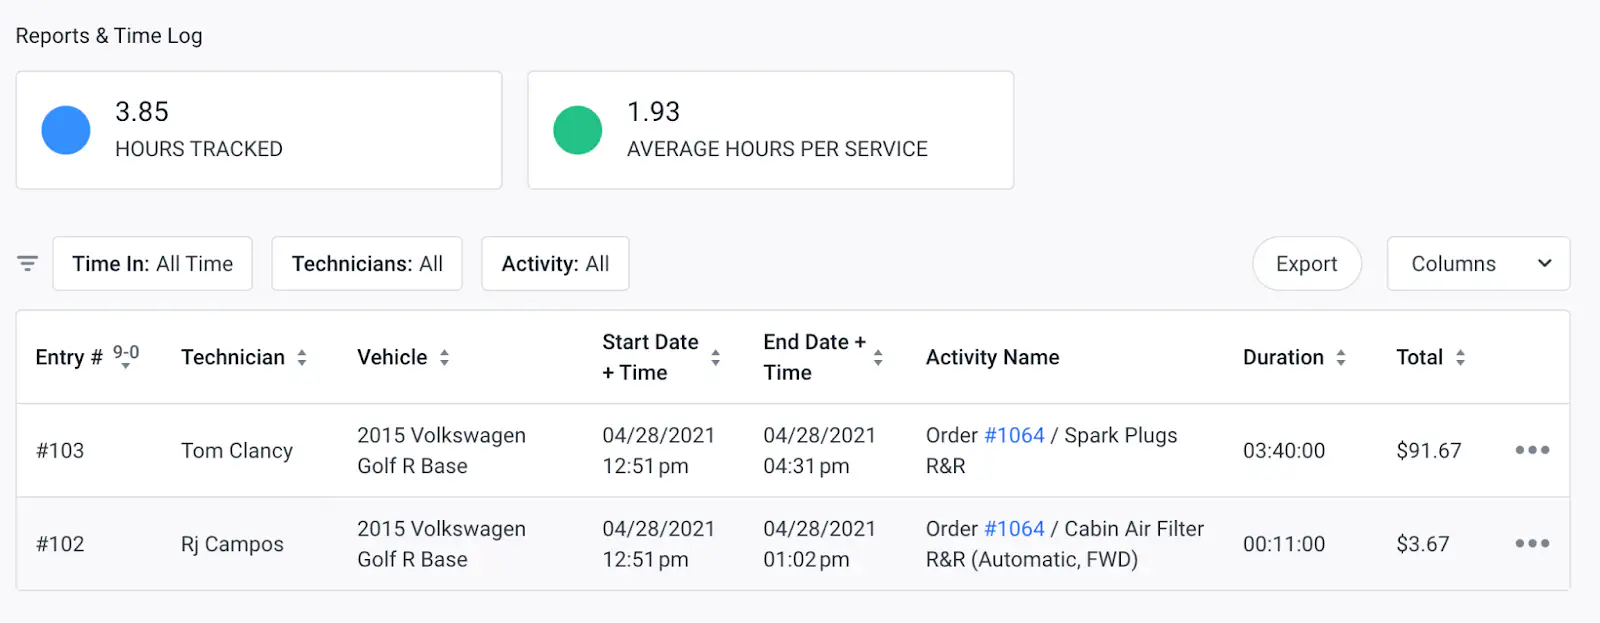Select the Tom Clancy technician cell

pyautogui.click(x=237, y=451)
